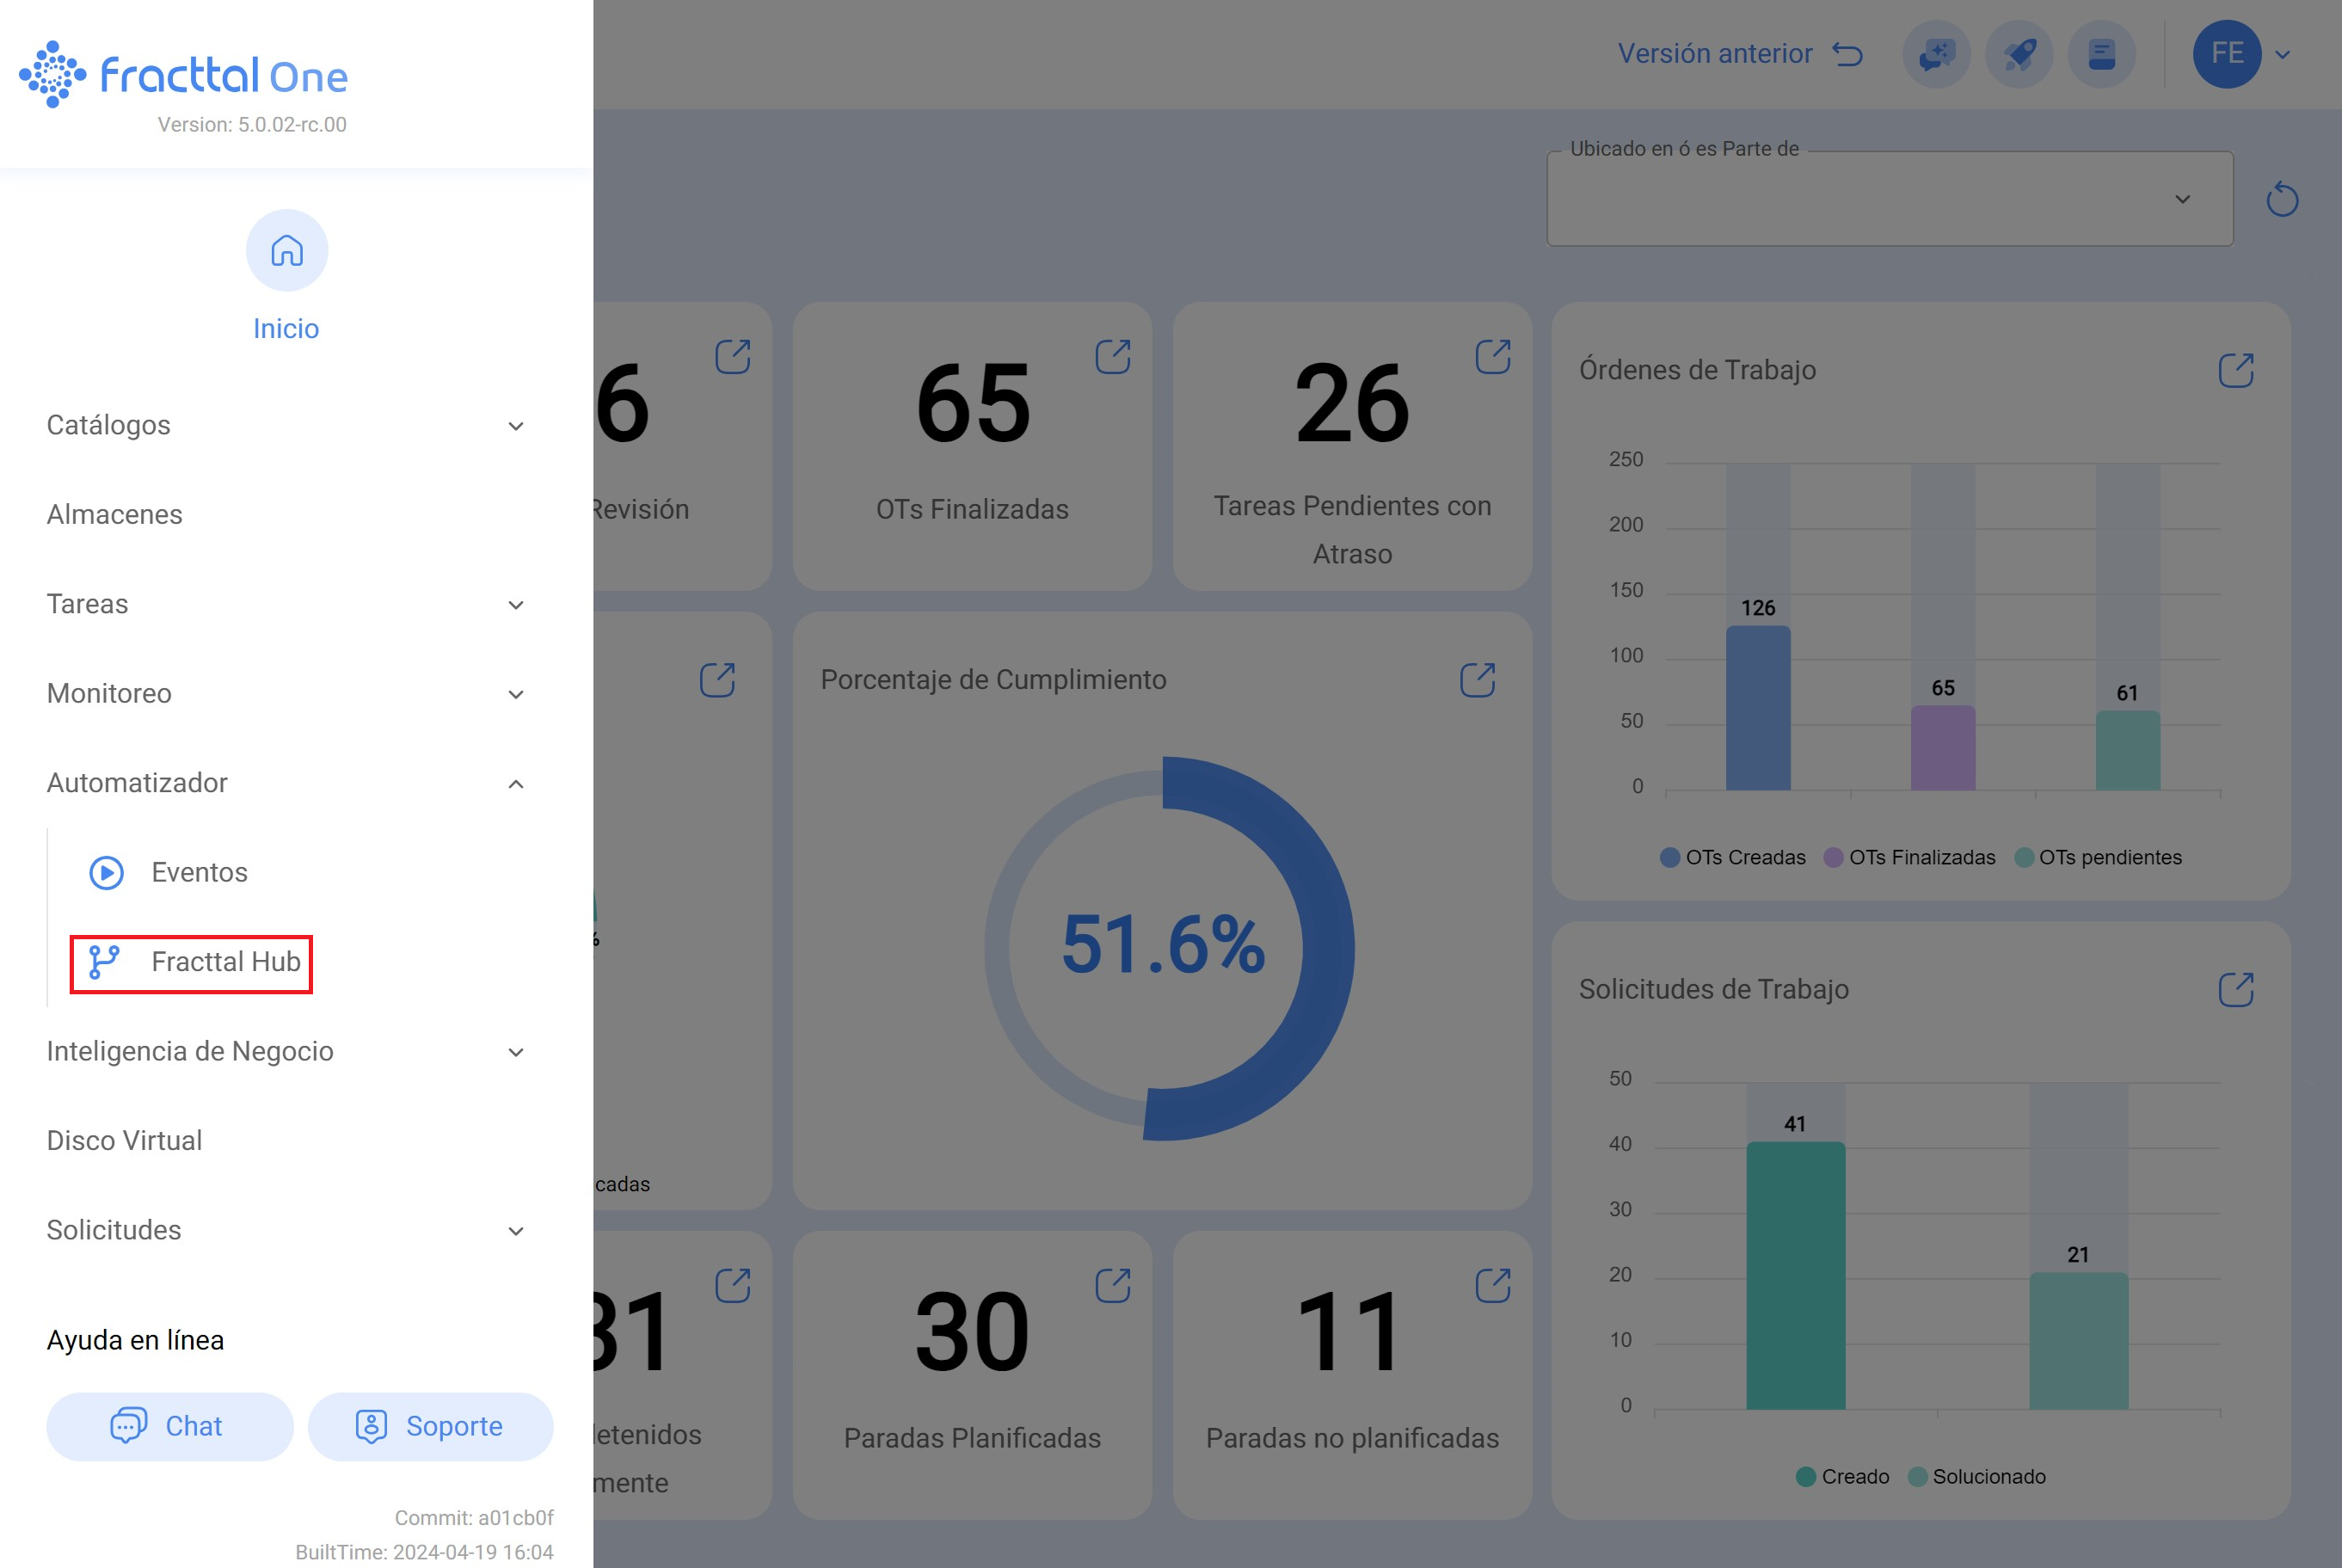
Task: Click the 65 OTs Finalizadas card
Action: coord(972,446)
